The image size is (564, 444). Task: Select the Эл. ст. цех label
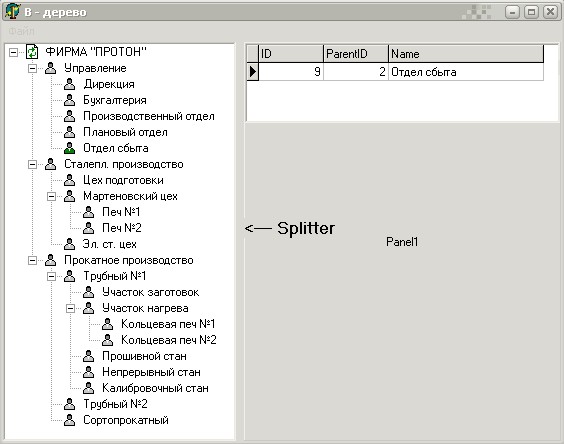pyautogui.click(x=109, y=244)
